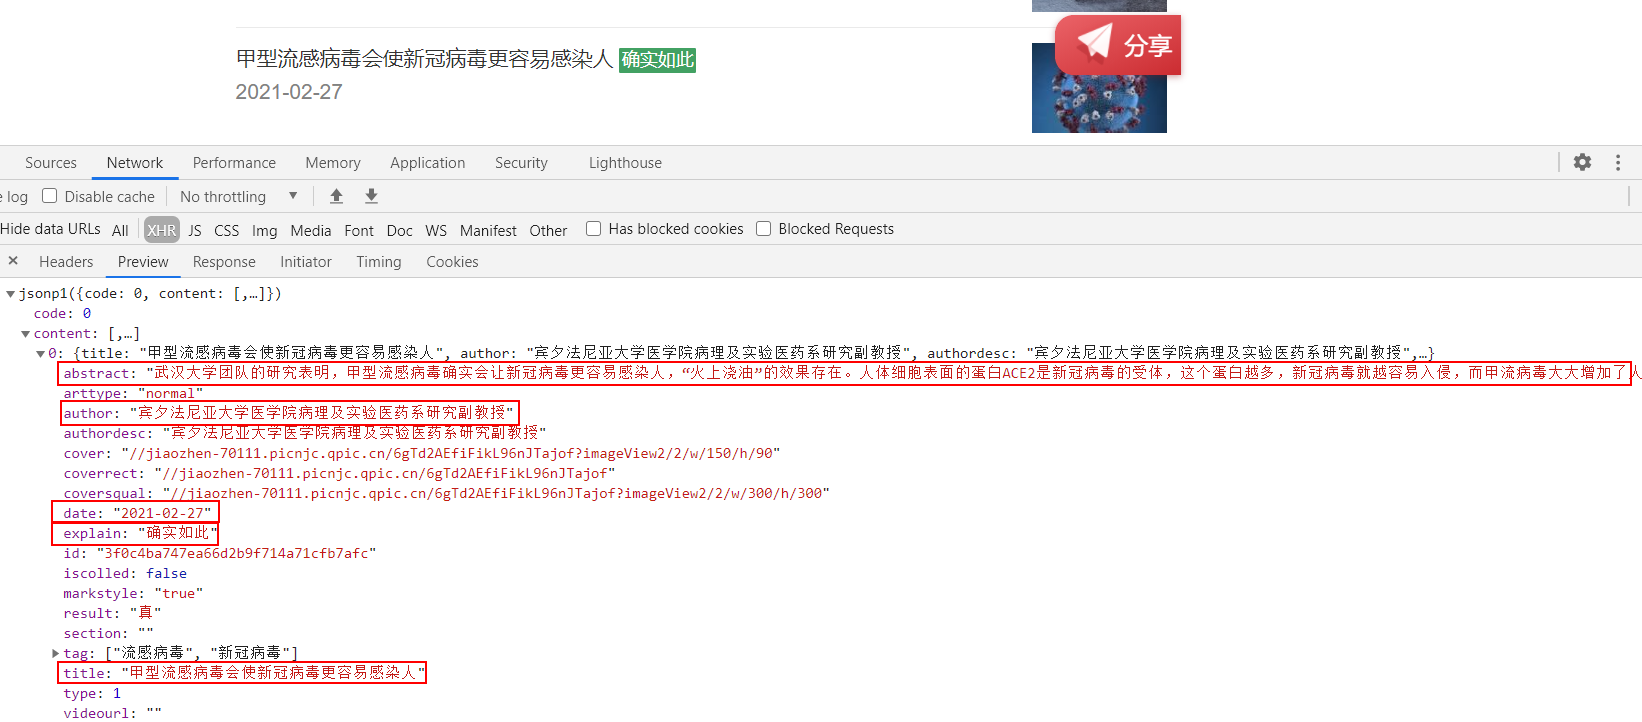This screenshot has height=722, width=1642.
Task: Open the article titled 甲型流感病毒会使新冠病毒更容易感染人
Action: (424, 59)
